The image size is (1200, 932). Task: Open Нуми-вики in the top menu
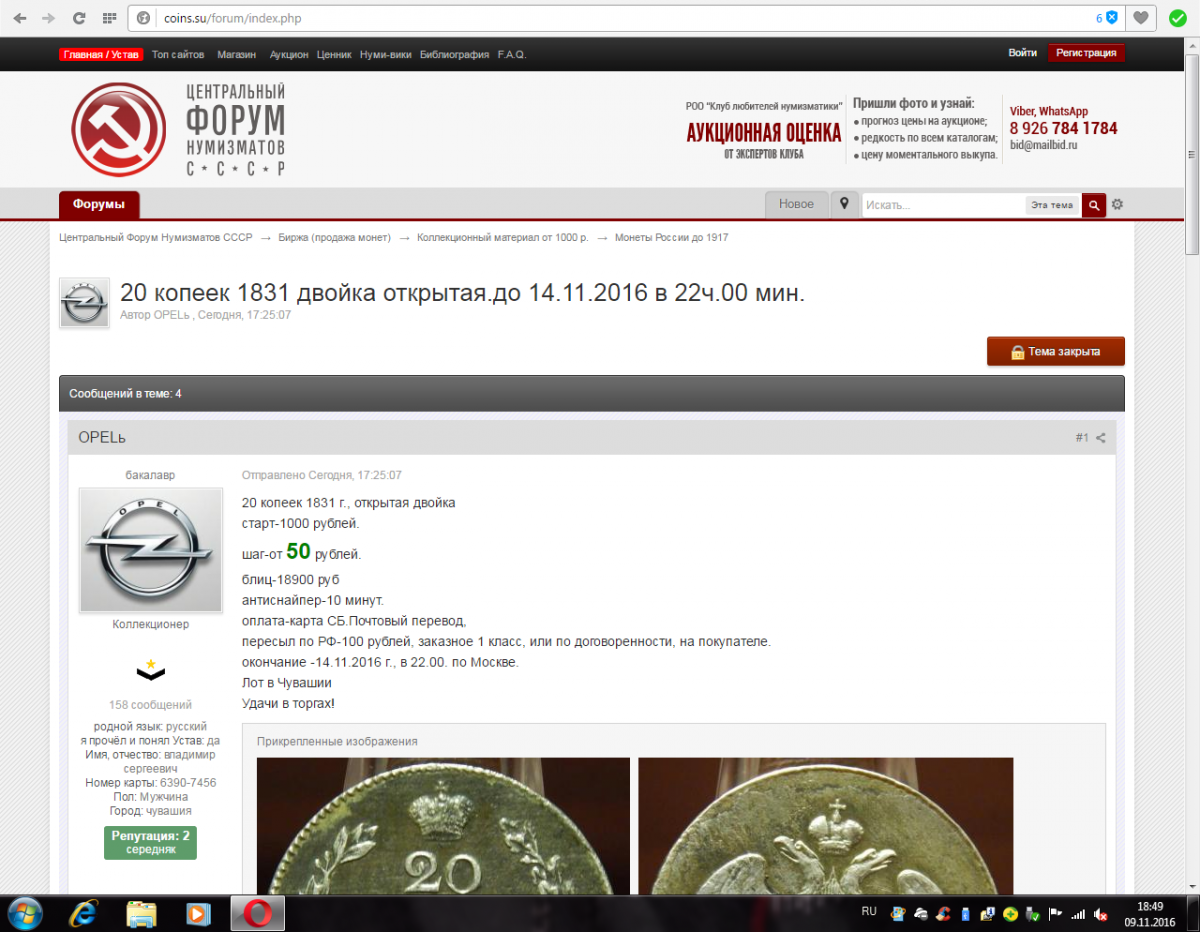[x=386, y=54]
